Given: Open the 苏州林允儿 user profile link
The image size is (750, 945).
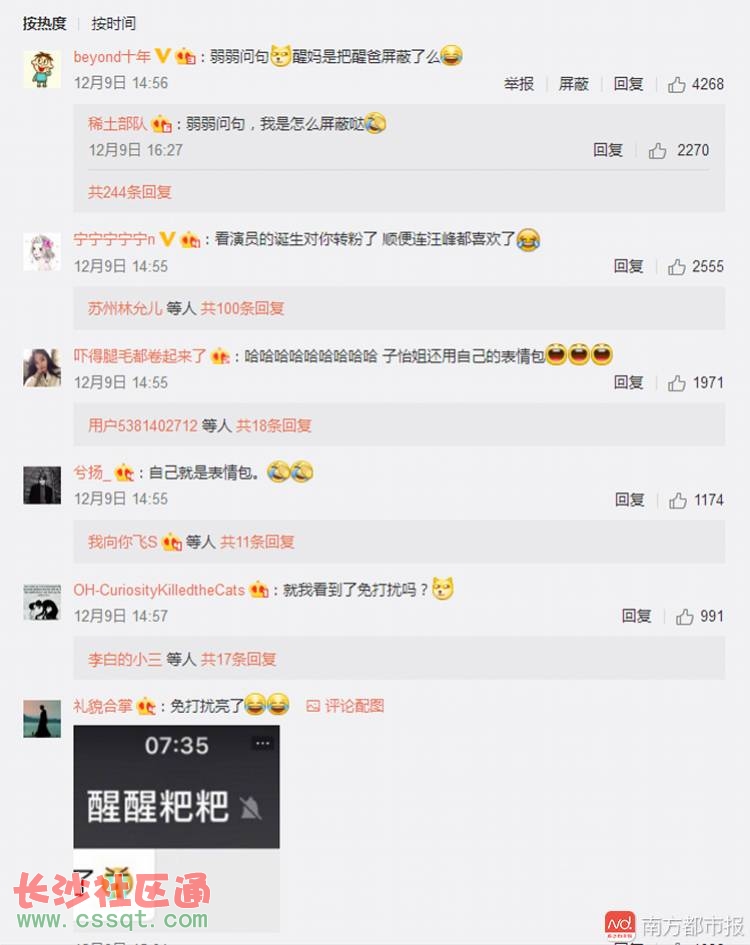Looking at the screenshot, I should pos(125,309).
